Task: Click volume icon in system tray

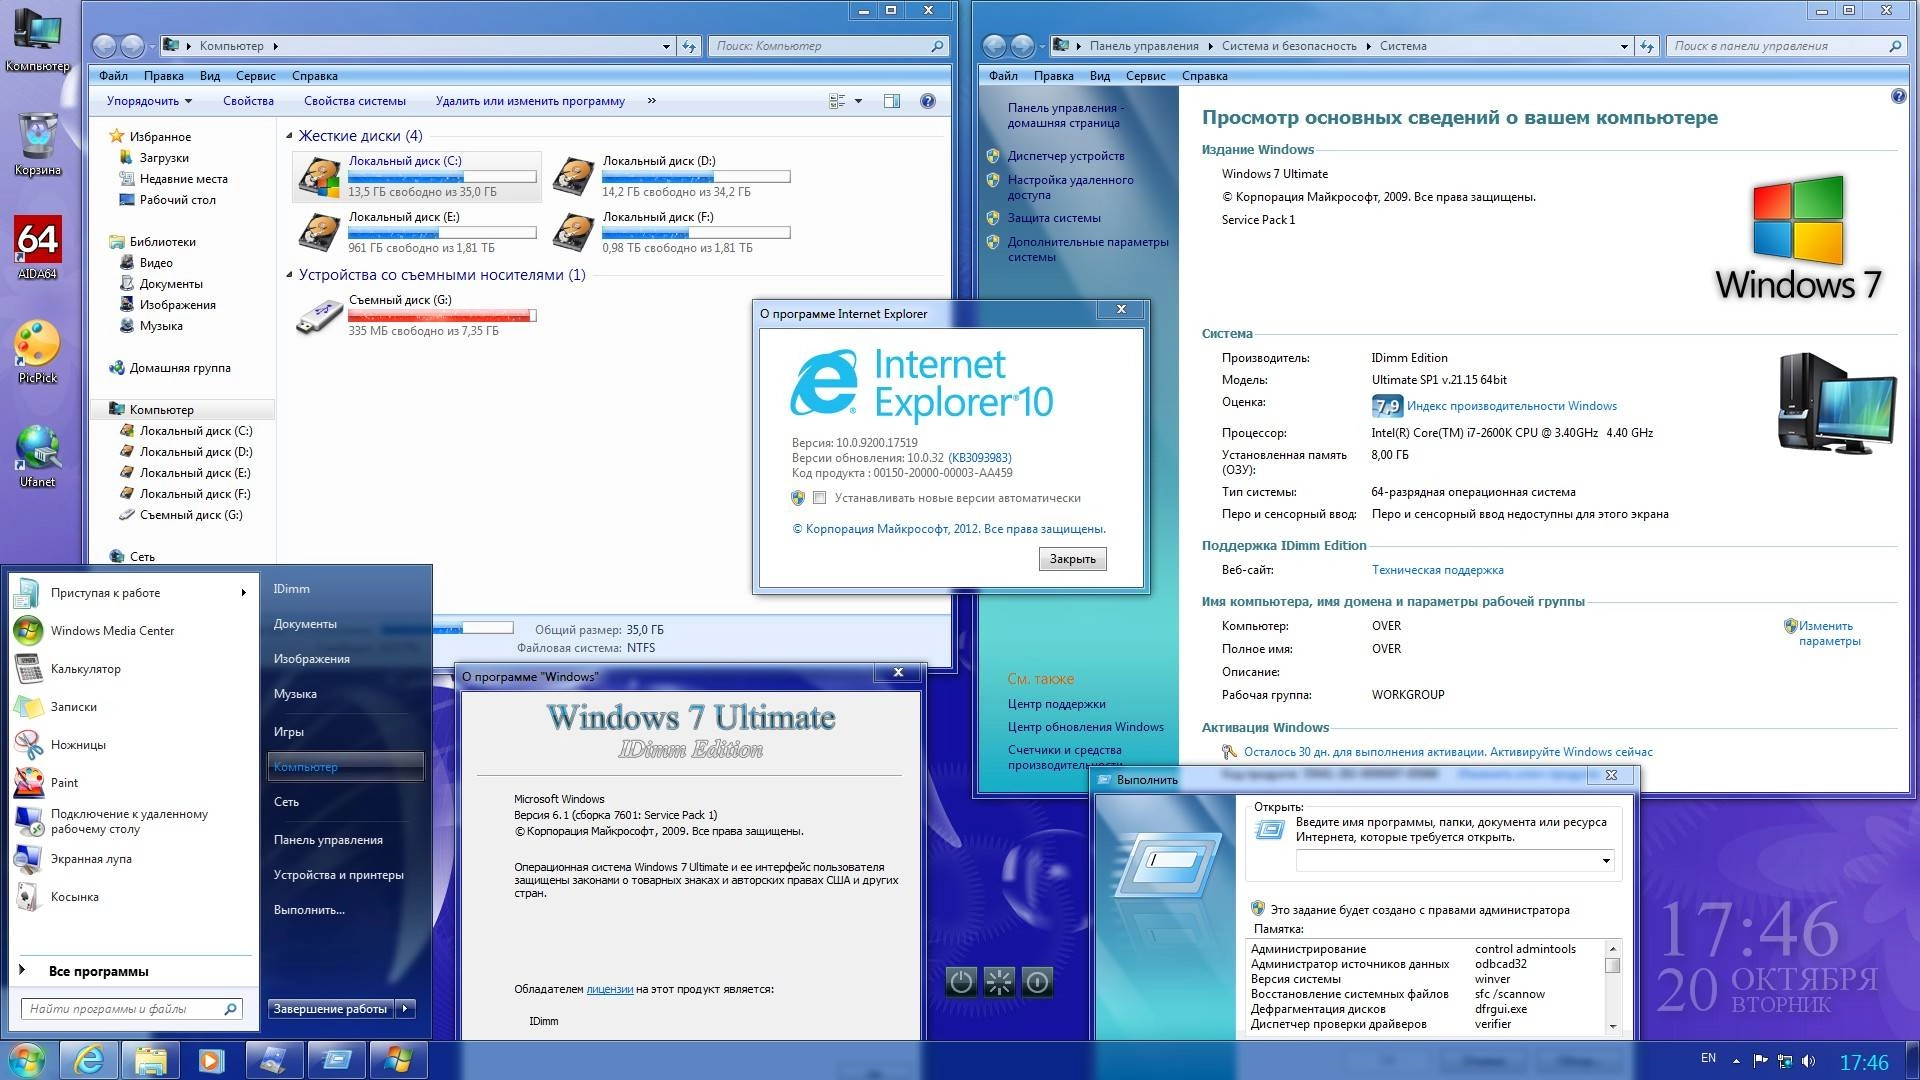Action: pos(1808,1060)
